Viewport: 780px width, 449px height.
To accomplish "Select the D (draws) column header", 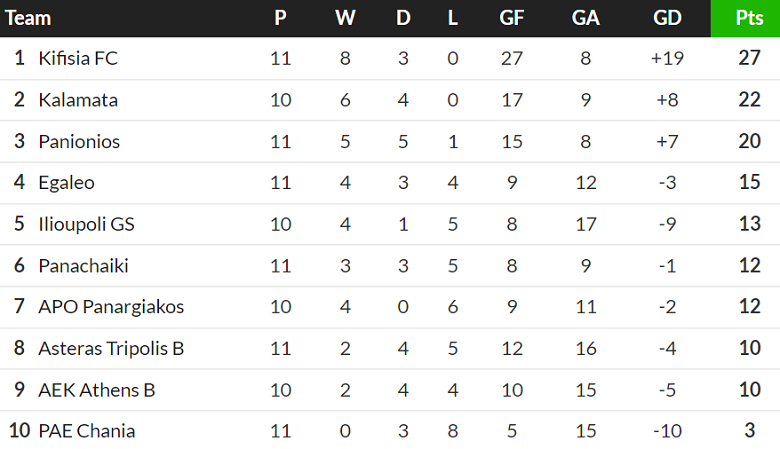I will pos(403,18).
